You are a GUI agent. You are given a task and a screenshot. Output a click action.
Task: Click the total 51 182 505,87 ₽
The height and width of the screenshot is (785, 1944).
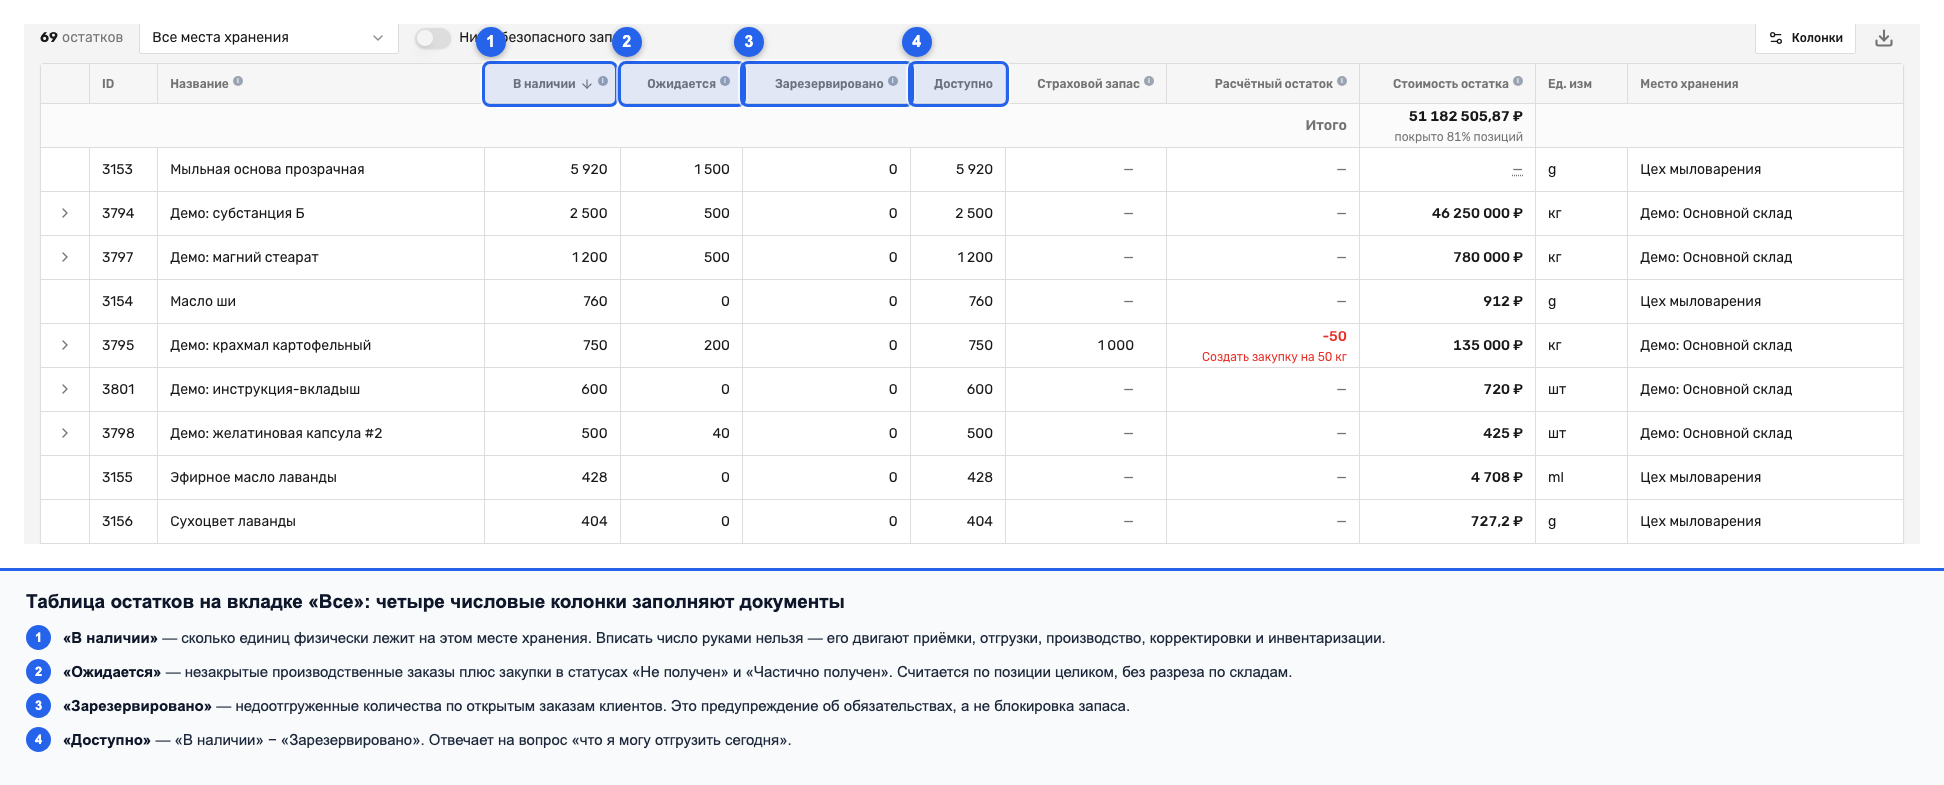(1466, 116)
